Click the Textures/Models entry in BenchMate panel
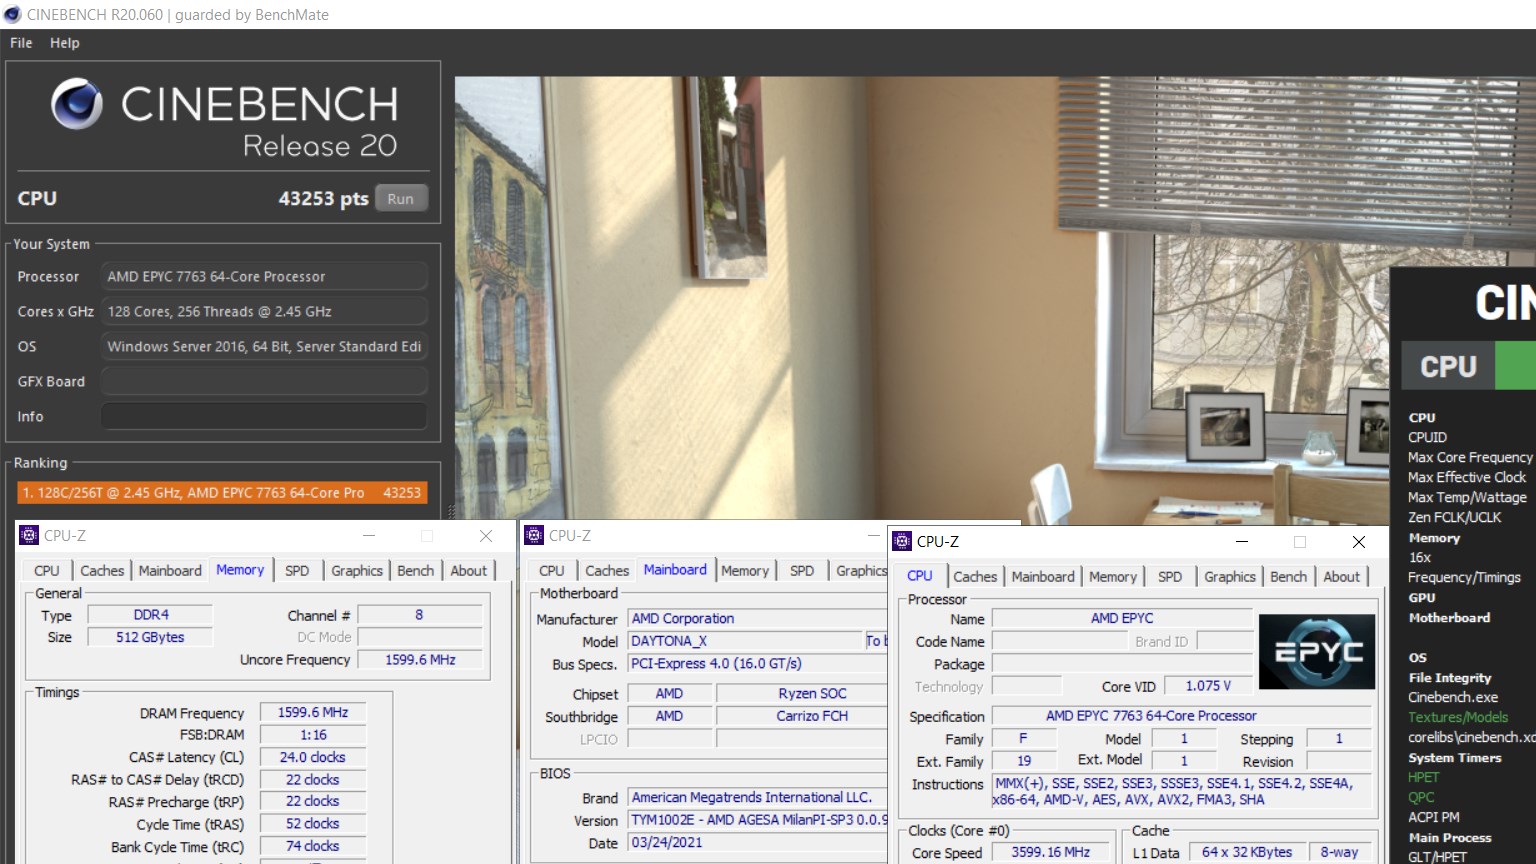This screenshot has height=864, width=1536. click(1458, 717)
